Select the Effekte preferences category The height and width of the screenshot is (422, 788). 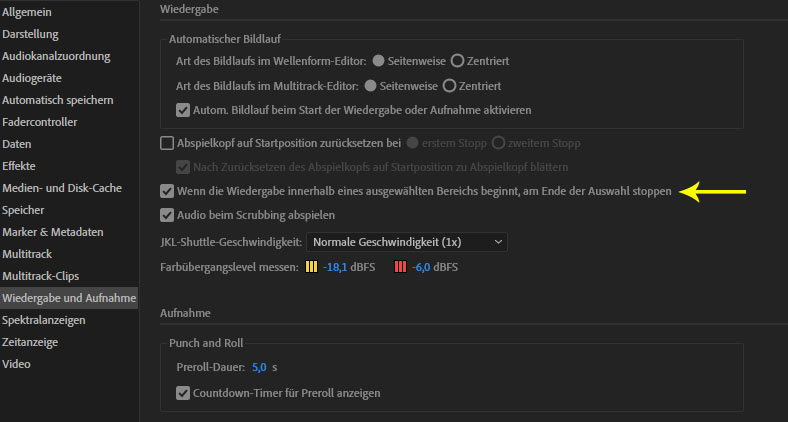[19, 166]
